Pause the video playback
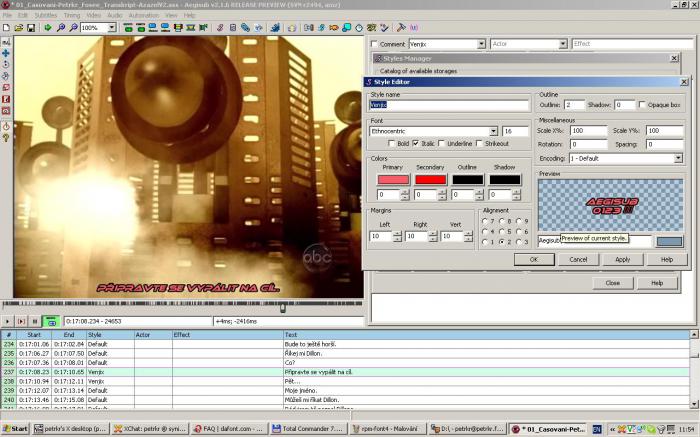 tap(35, 321)
